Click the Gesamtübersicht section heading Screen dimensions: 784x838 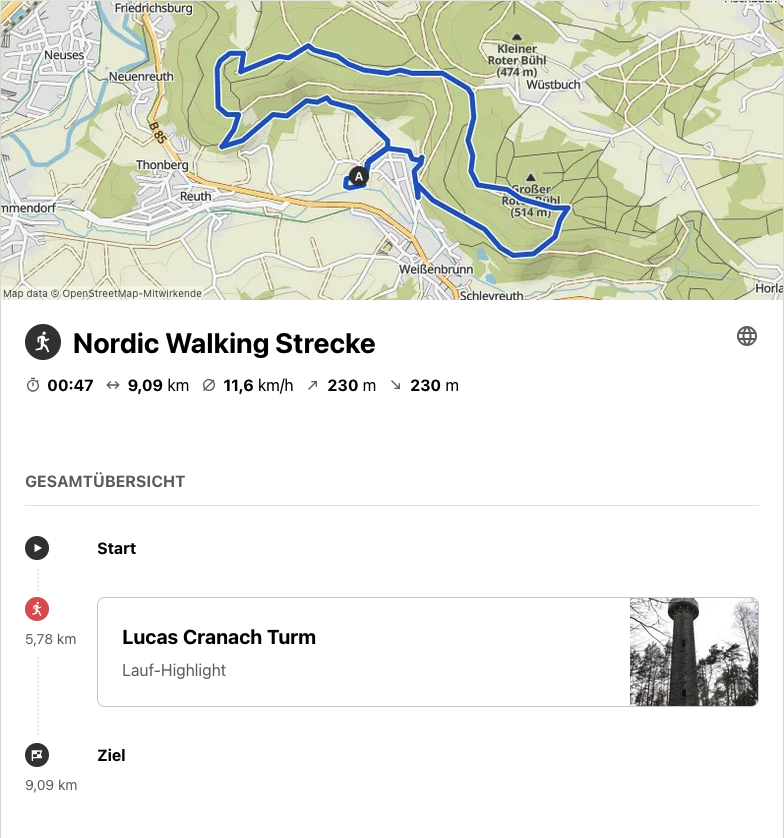point(105,482)
